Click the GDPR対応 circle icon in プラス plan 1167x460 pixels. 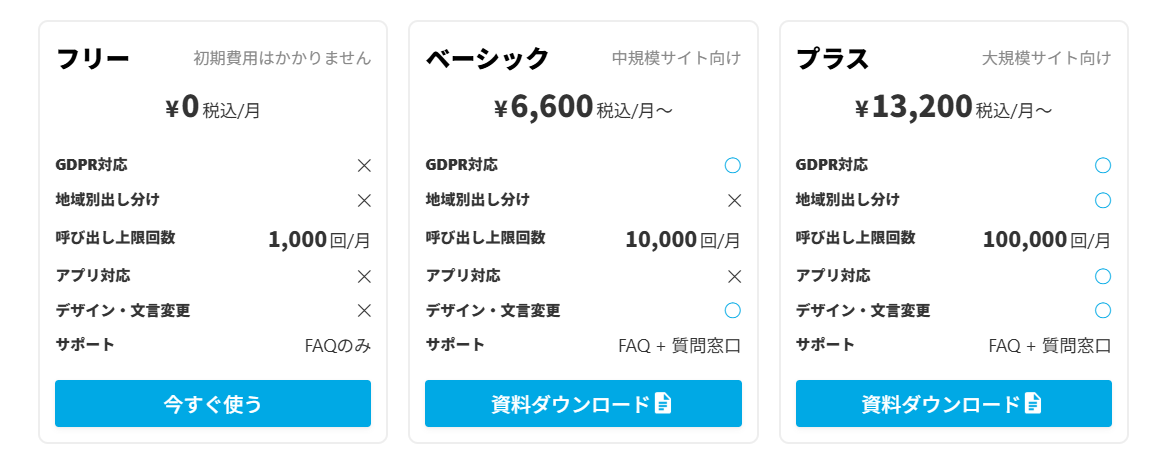[x=1103, y=165]
